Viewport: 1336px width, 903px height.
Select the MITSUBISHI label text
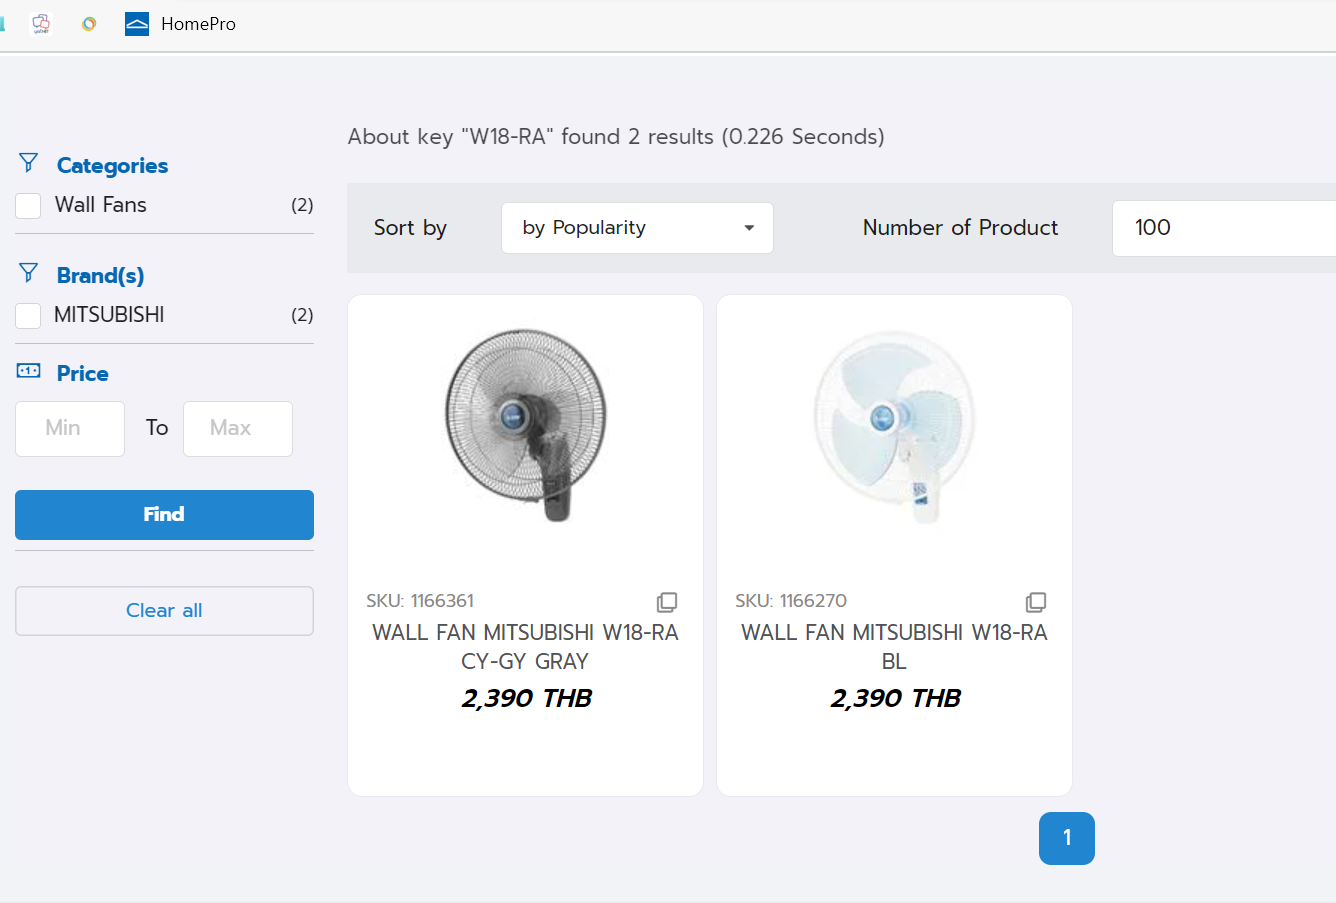(109, 315)
